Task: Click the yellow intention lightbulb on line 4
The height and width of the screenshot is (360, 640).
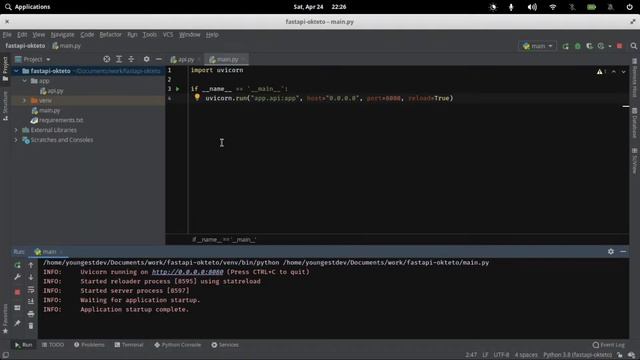Action: (x=197, y=97)
